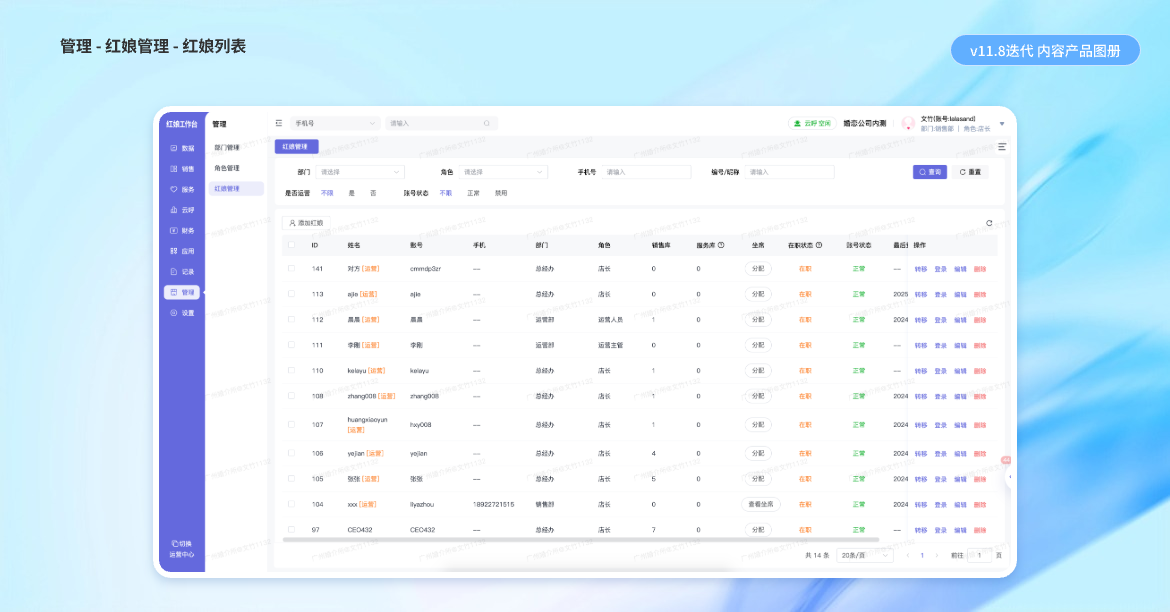Click the search magnifier in top search box
Image resolution: width=1170 pixels, height=612 pixels.
pos(487,123)
